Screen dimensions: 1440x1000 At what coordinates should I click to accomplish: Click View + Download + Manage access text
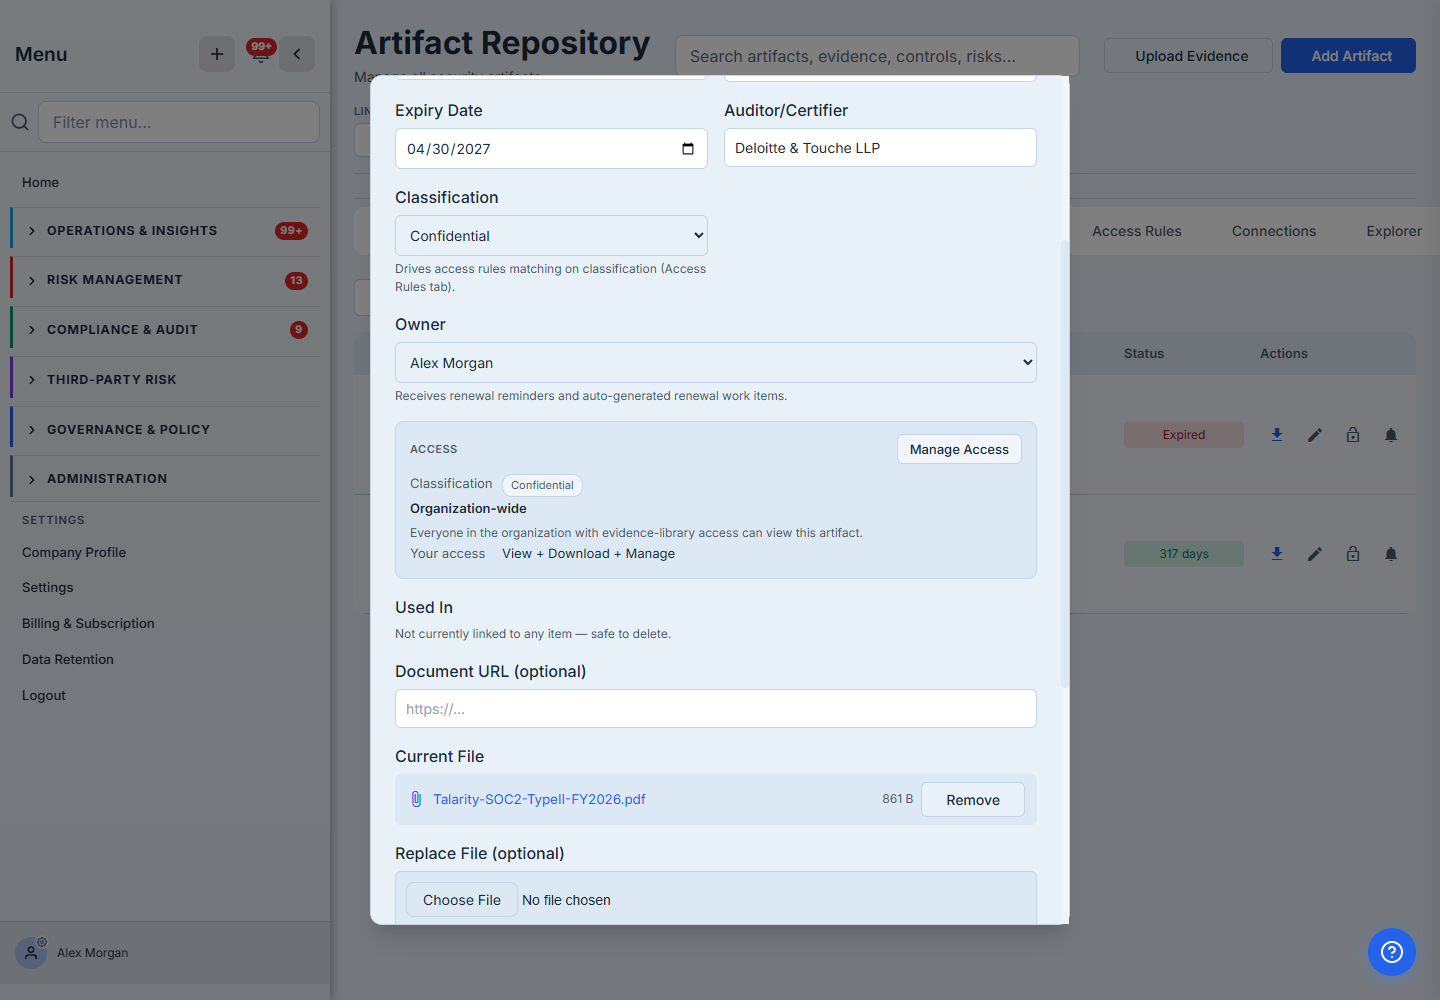588,554
